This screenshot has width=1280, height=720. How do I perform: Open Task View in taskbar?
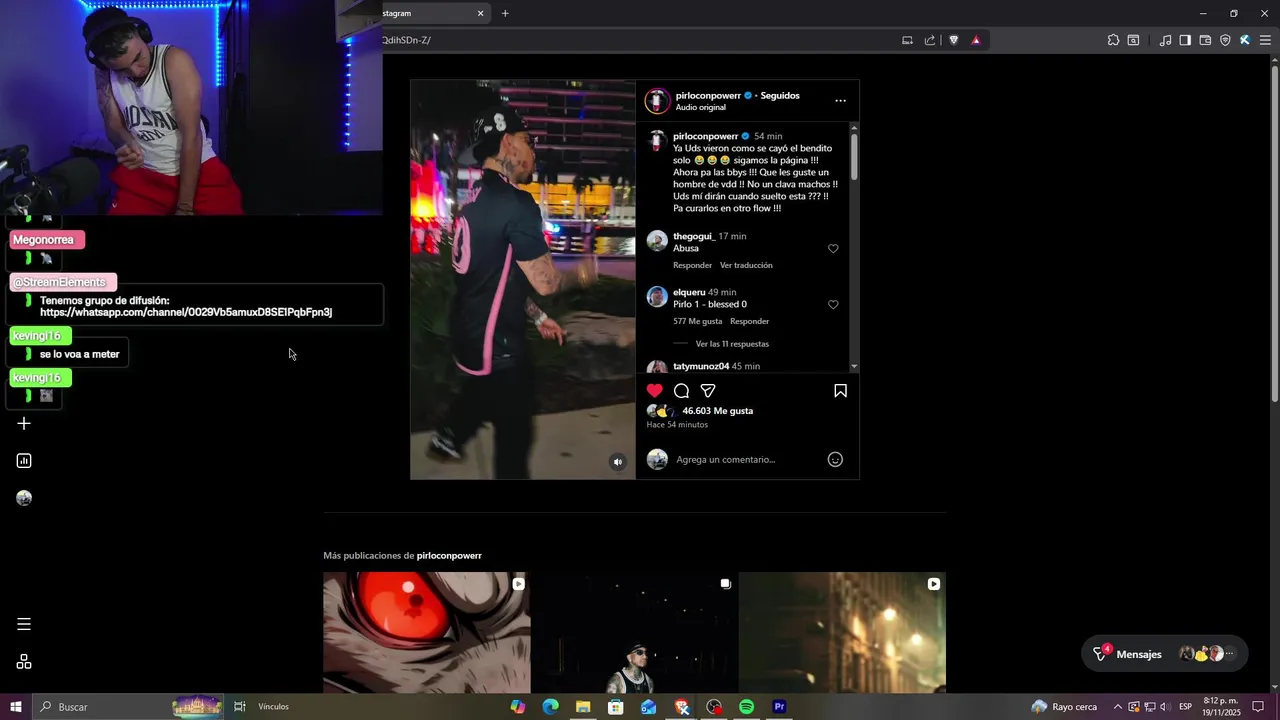[x=240, y=707]
